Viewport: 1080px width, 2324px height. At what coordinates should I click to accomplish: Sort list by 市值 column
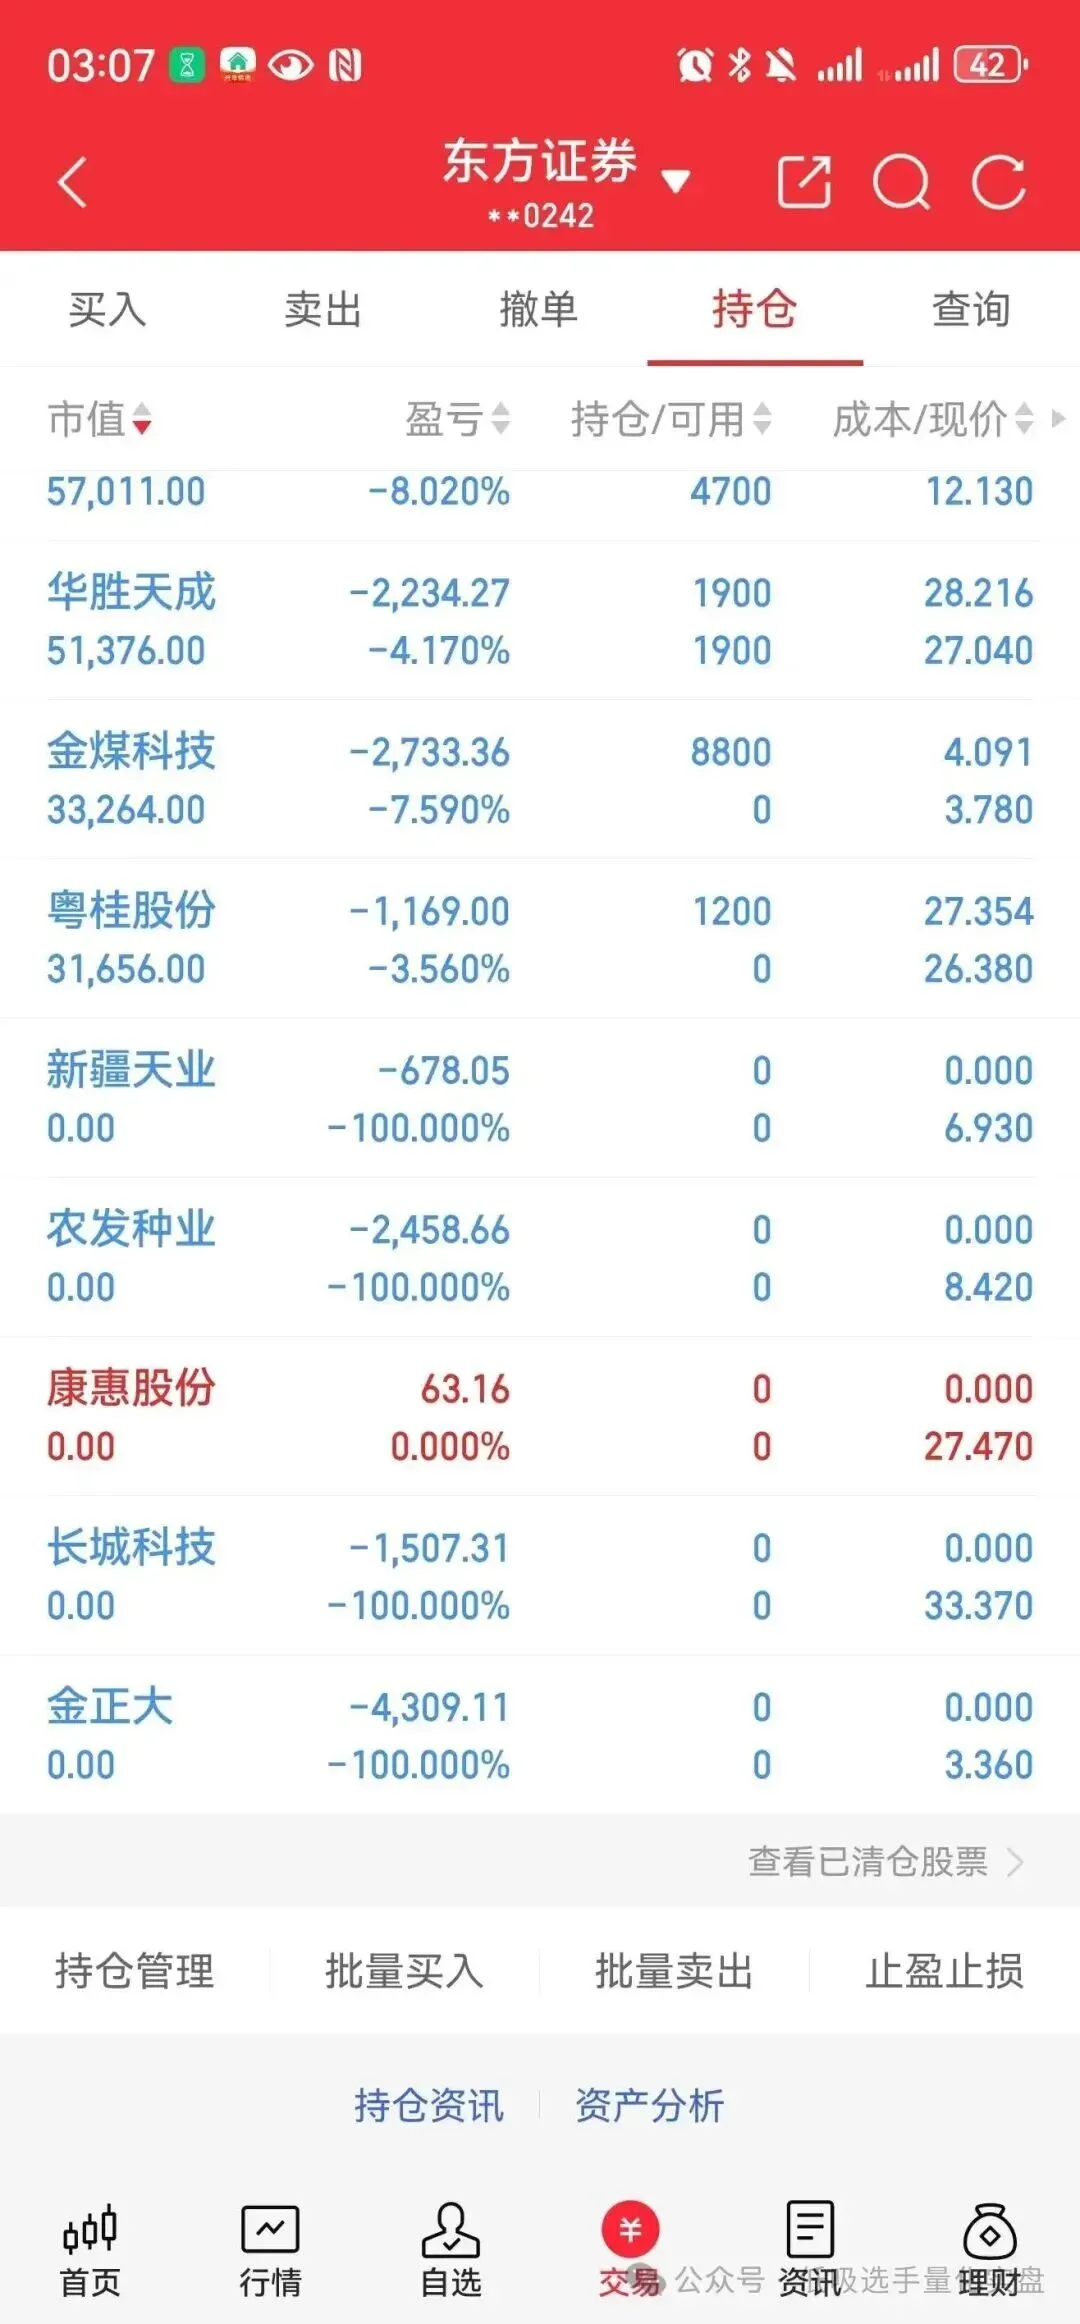[99, 419]
